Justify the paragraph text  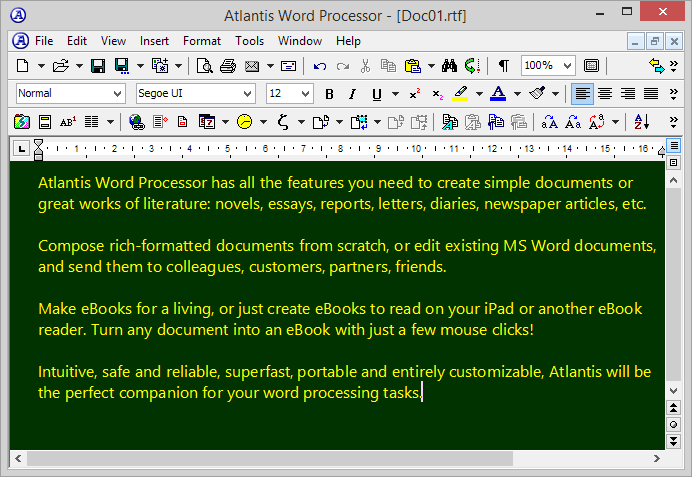[651, 94]
